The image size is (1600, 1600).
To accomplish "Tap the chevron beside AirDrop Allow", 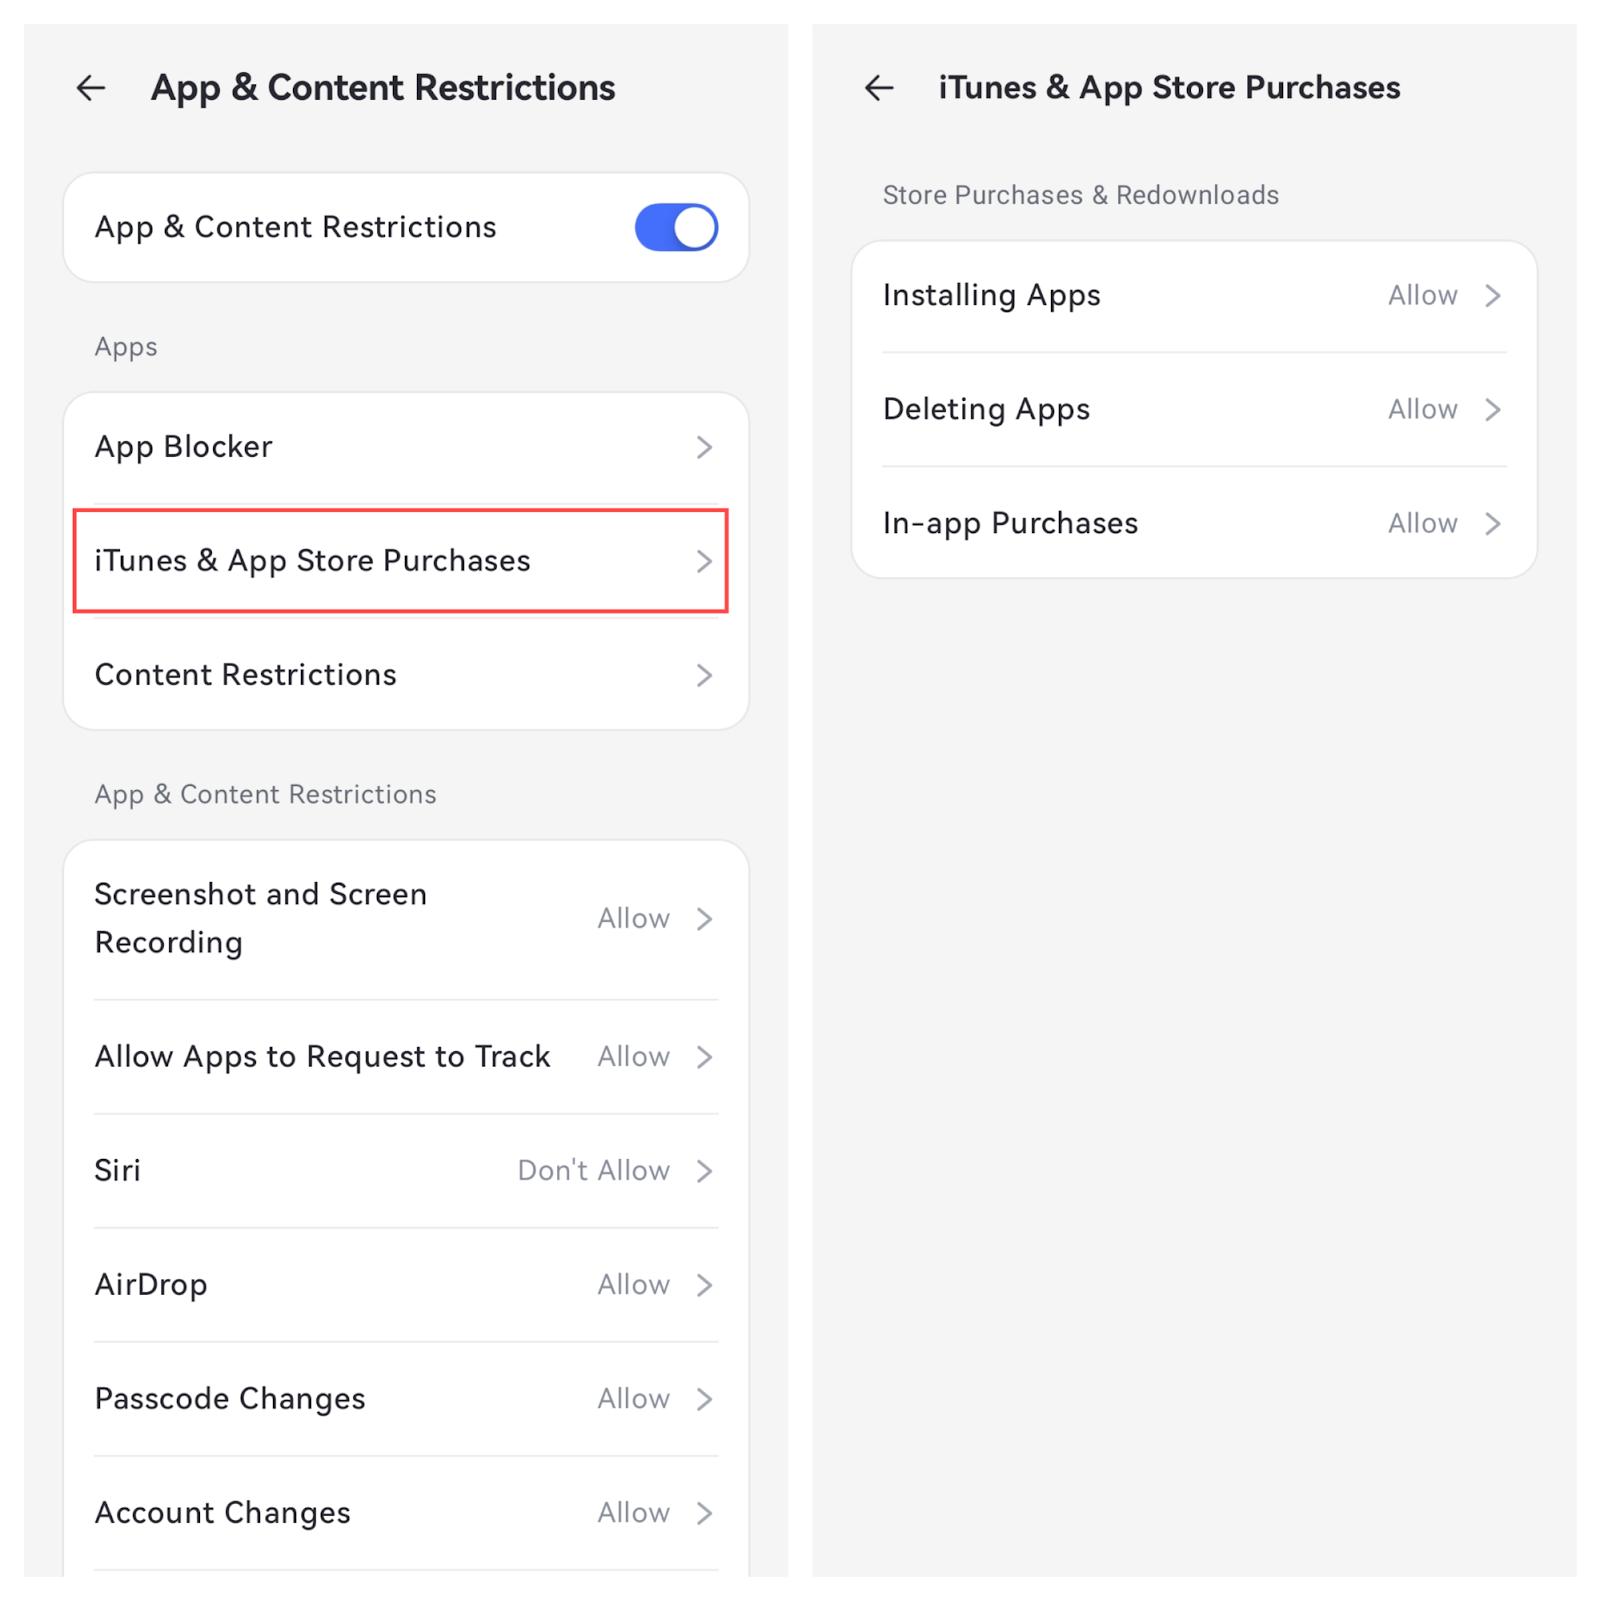I will point(704,1285).
